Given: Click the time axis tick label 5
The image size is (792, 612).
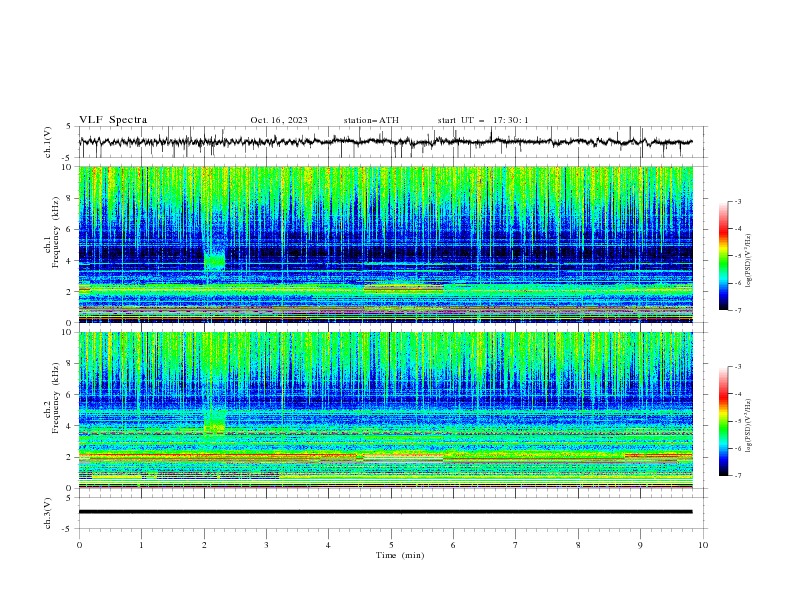Looking at the screenshot, I should click(391, 545).
